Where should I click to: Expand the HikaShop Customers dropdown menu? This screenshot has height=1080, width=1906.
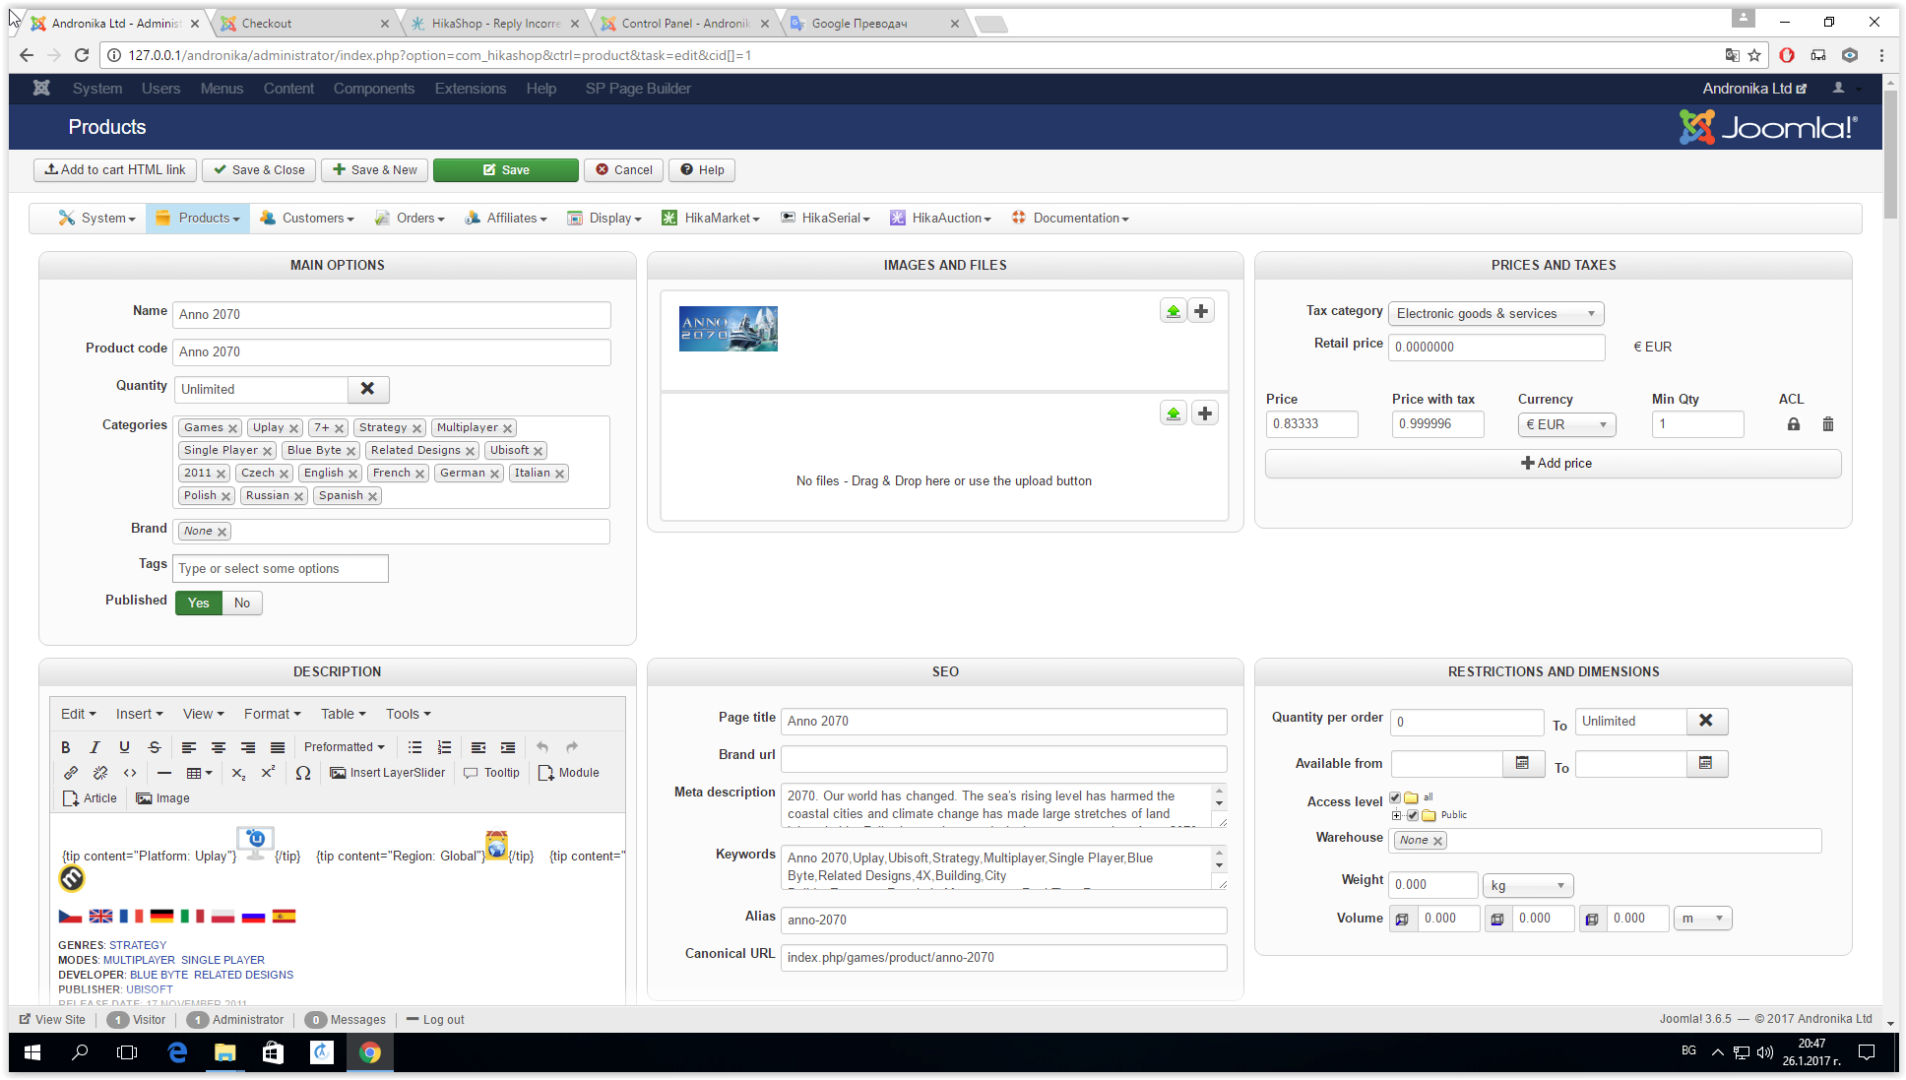coord(307,218)
